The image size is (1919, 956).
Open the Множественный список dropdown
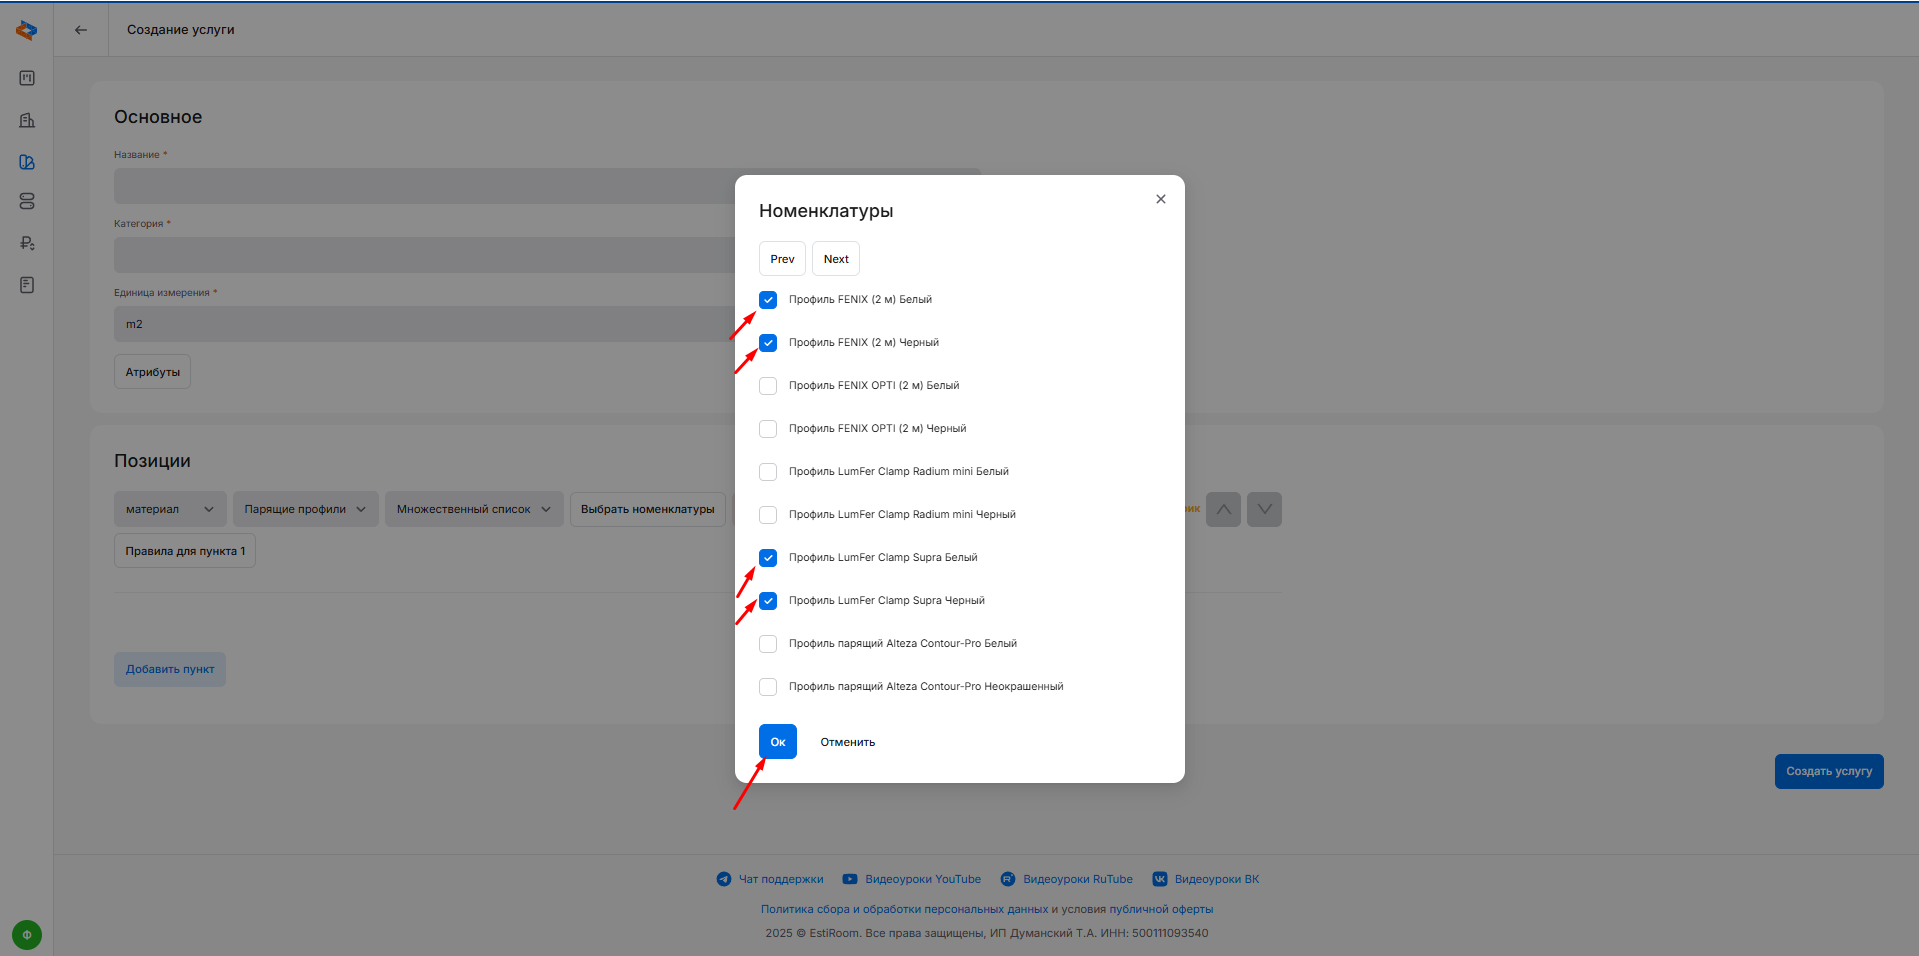473,509
